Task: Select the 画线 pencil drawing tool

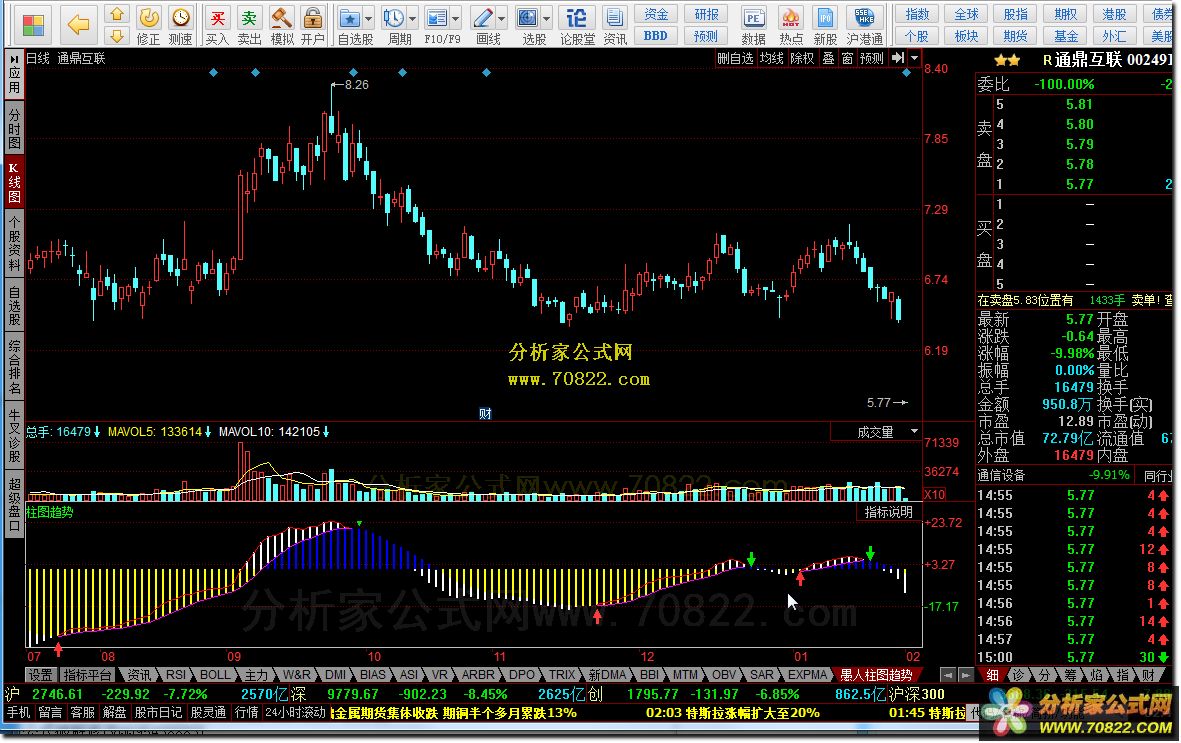Action: (482, 18)
